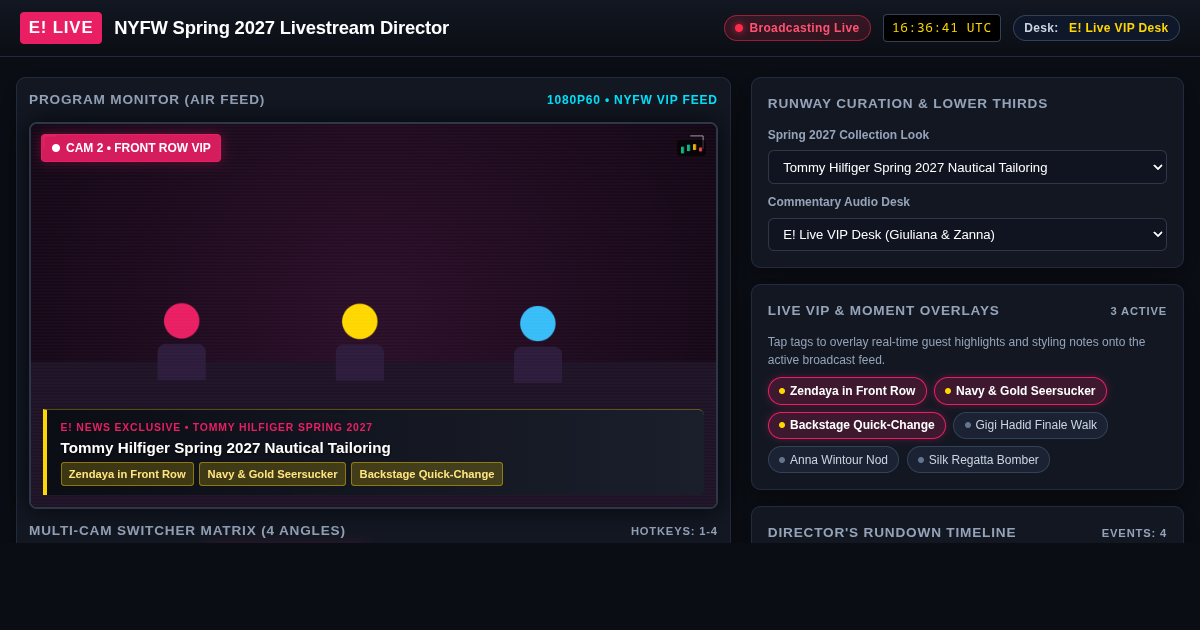Open the Commentary Audio Desk dropdown
The width and height of the screenshot is (1200, 630).
[x=967, y=234]
